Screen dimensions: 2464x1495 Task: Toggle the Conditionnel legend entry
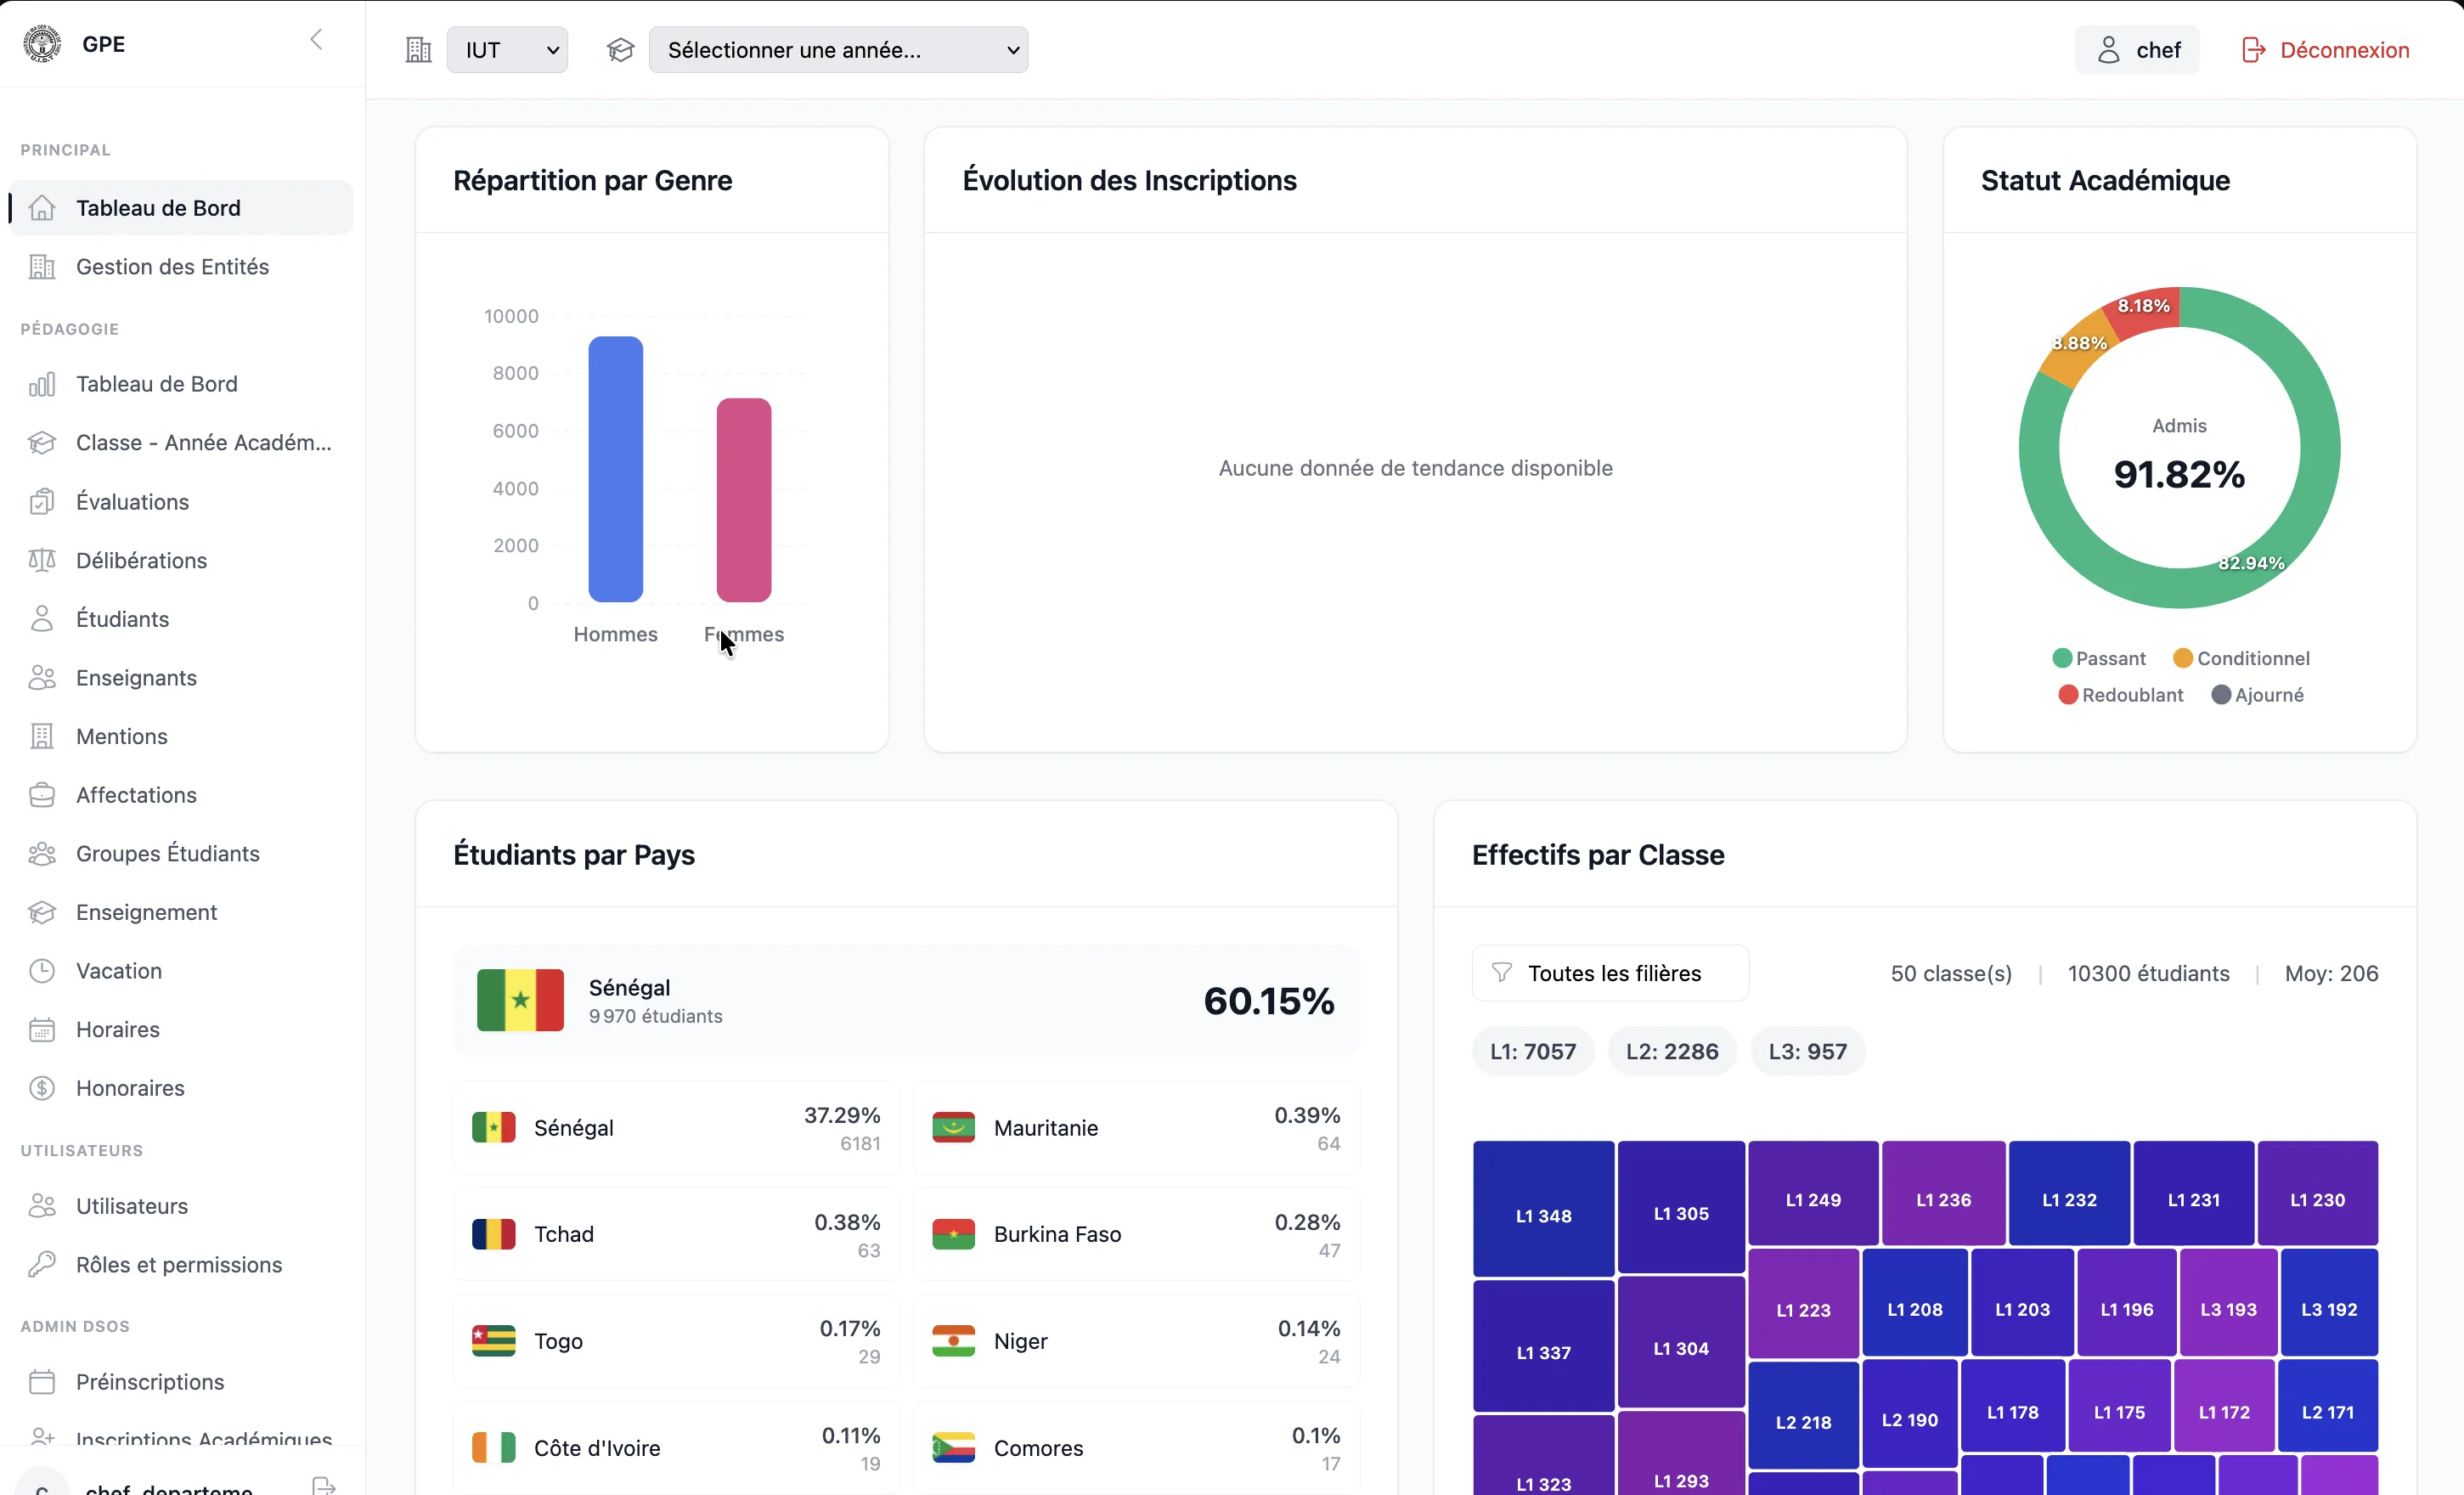(2242, 658)
